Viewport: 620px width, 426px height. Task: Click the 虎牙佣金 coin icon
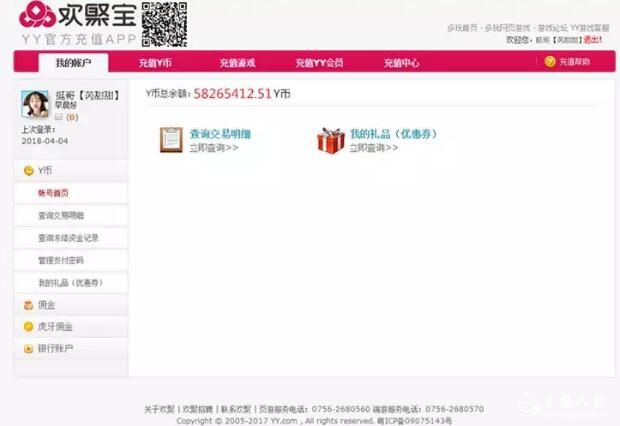(x=28, y=327)
